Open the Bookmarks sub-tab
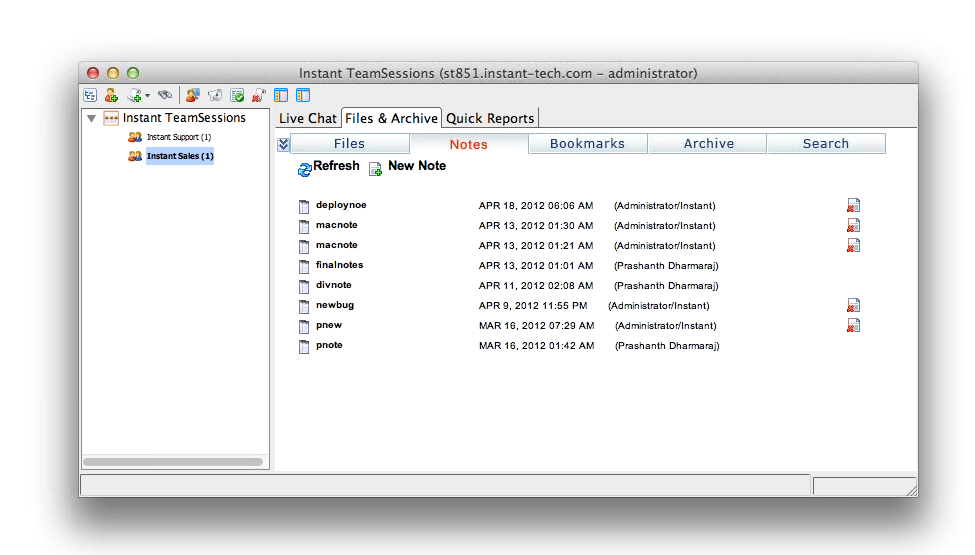Screen dimensions: 975x555 coord(588,144)
